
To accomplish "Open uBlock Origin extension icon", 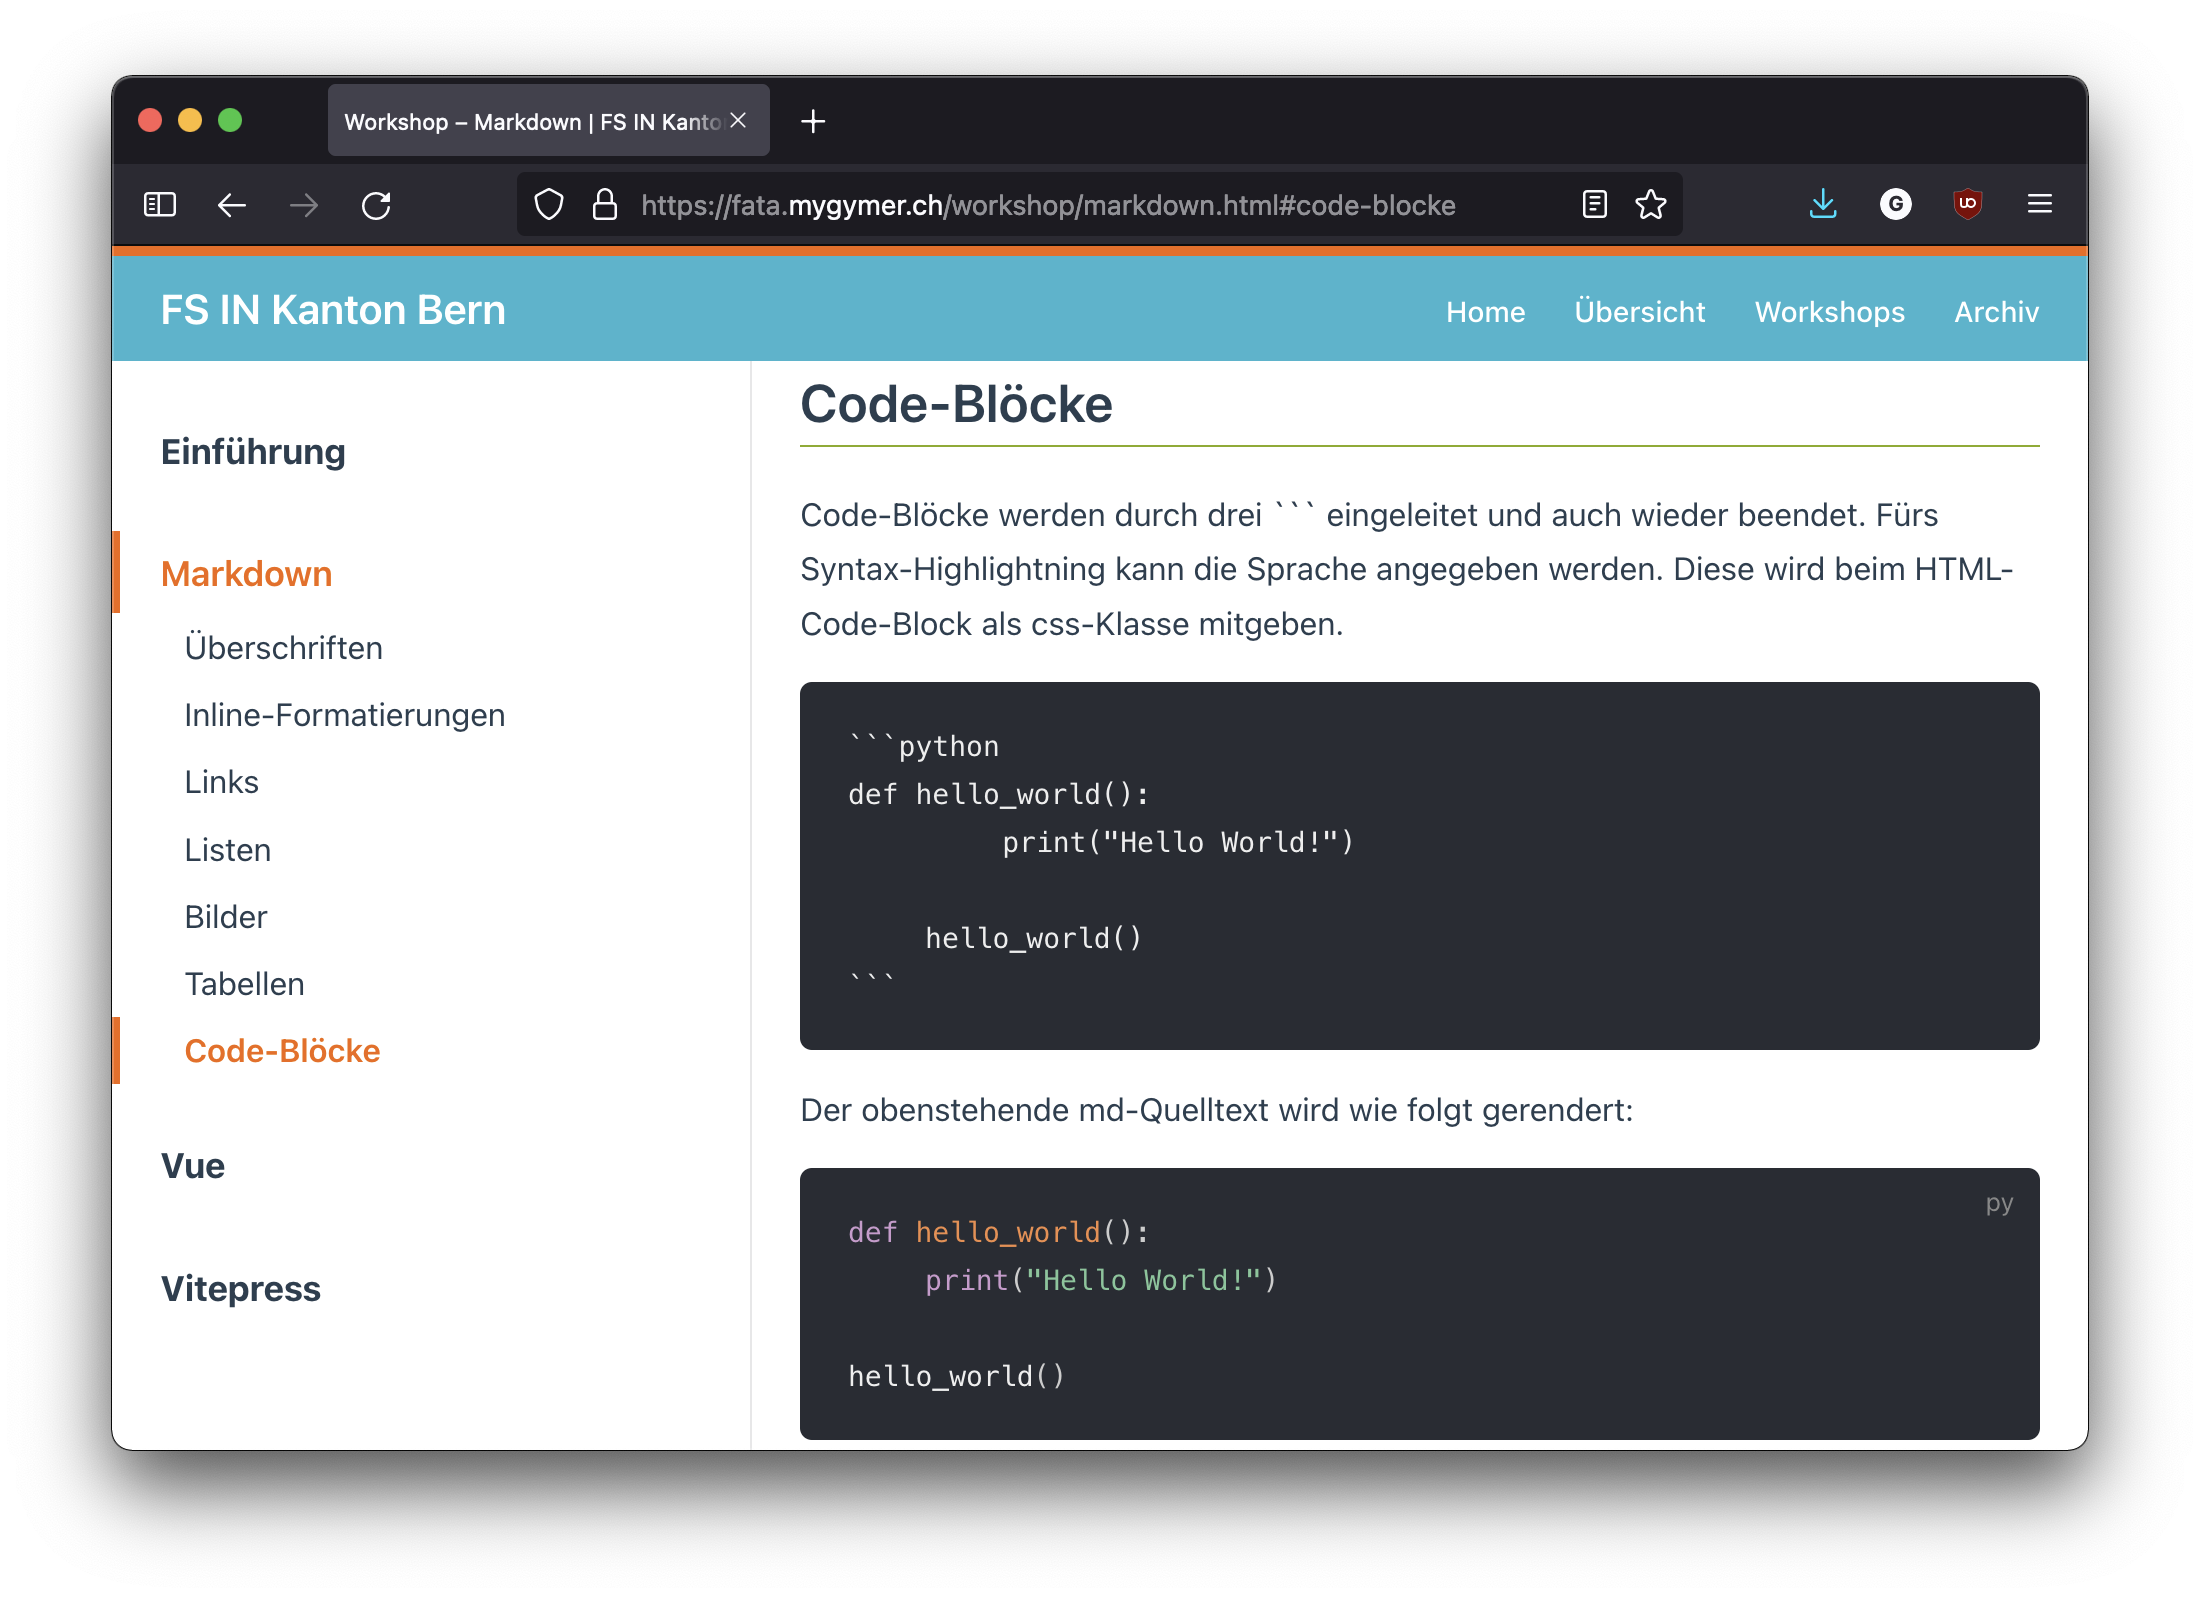I will [1967, 204].
